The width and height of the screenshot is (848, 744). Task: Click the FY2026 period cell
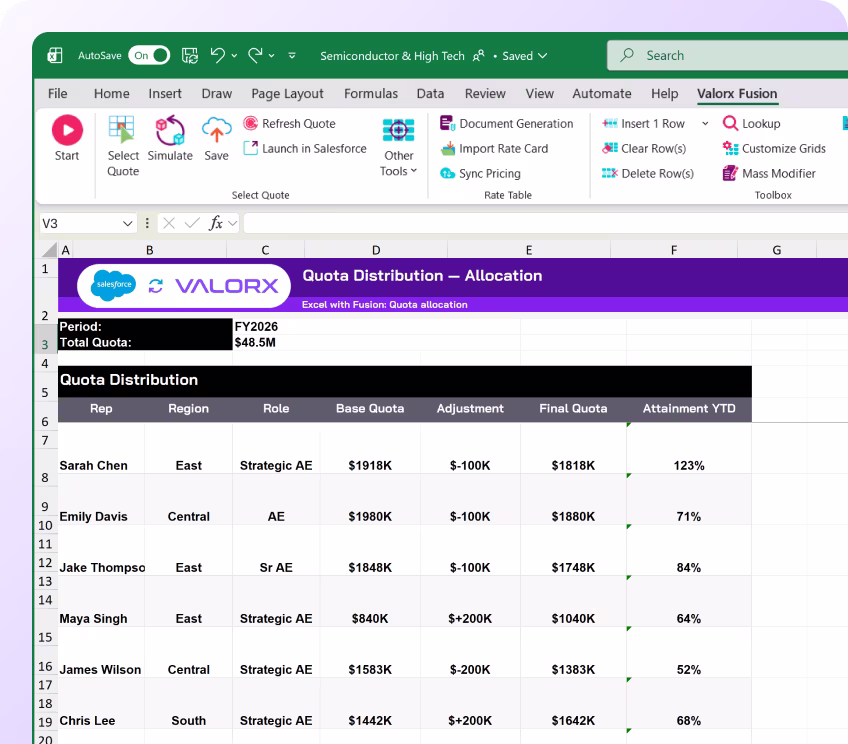coord(256,327)
